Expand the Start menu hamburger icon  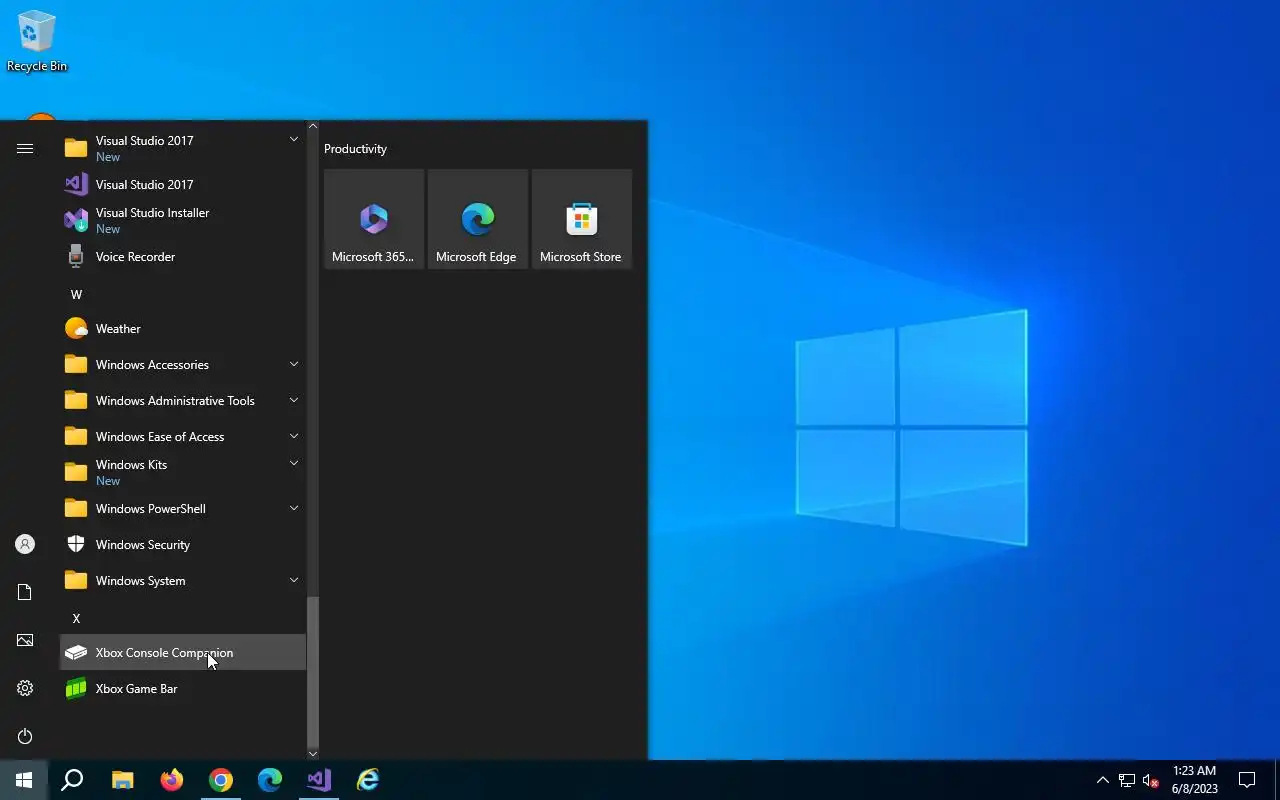point(25,149)
